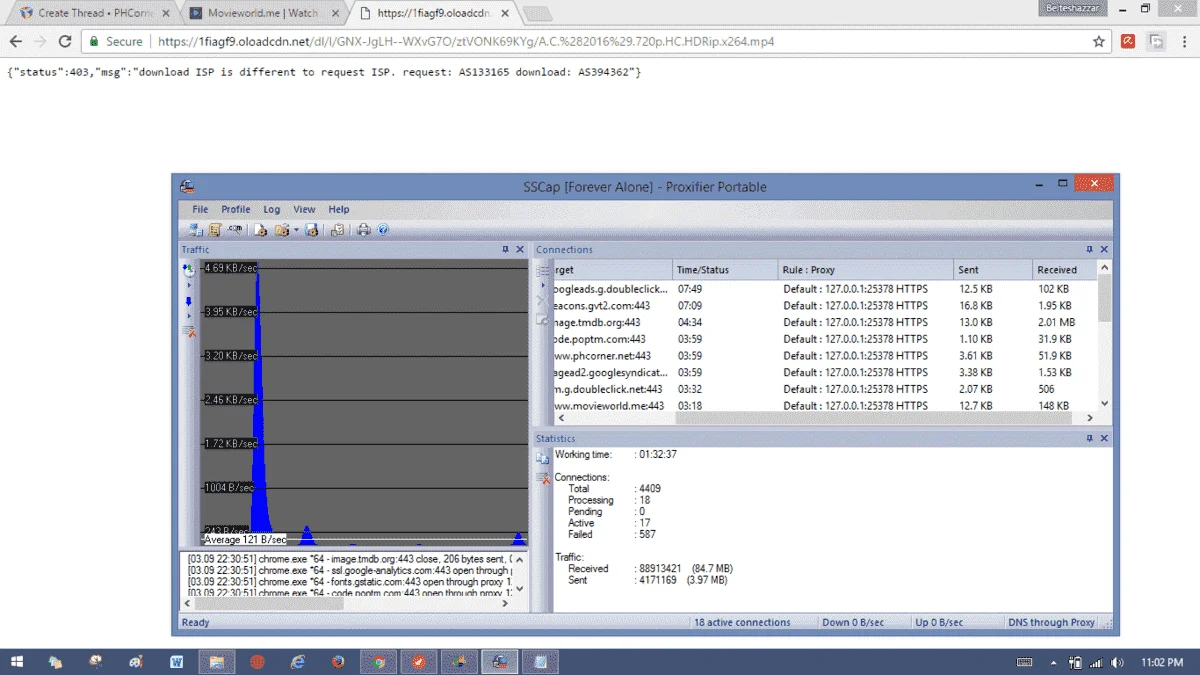
Task: Sort by Time/Status column header
Action: 725,270
